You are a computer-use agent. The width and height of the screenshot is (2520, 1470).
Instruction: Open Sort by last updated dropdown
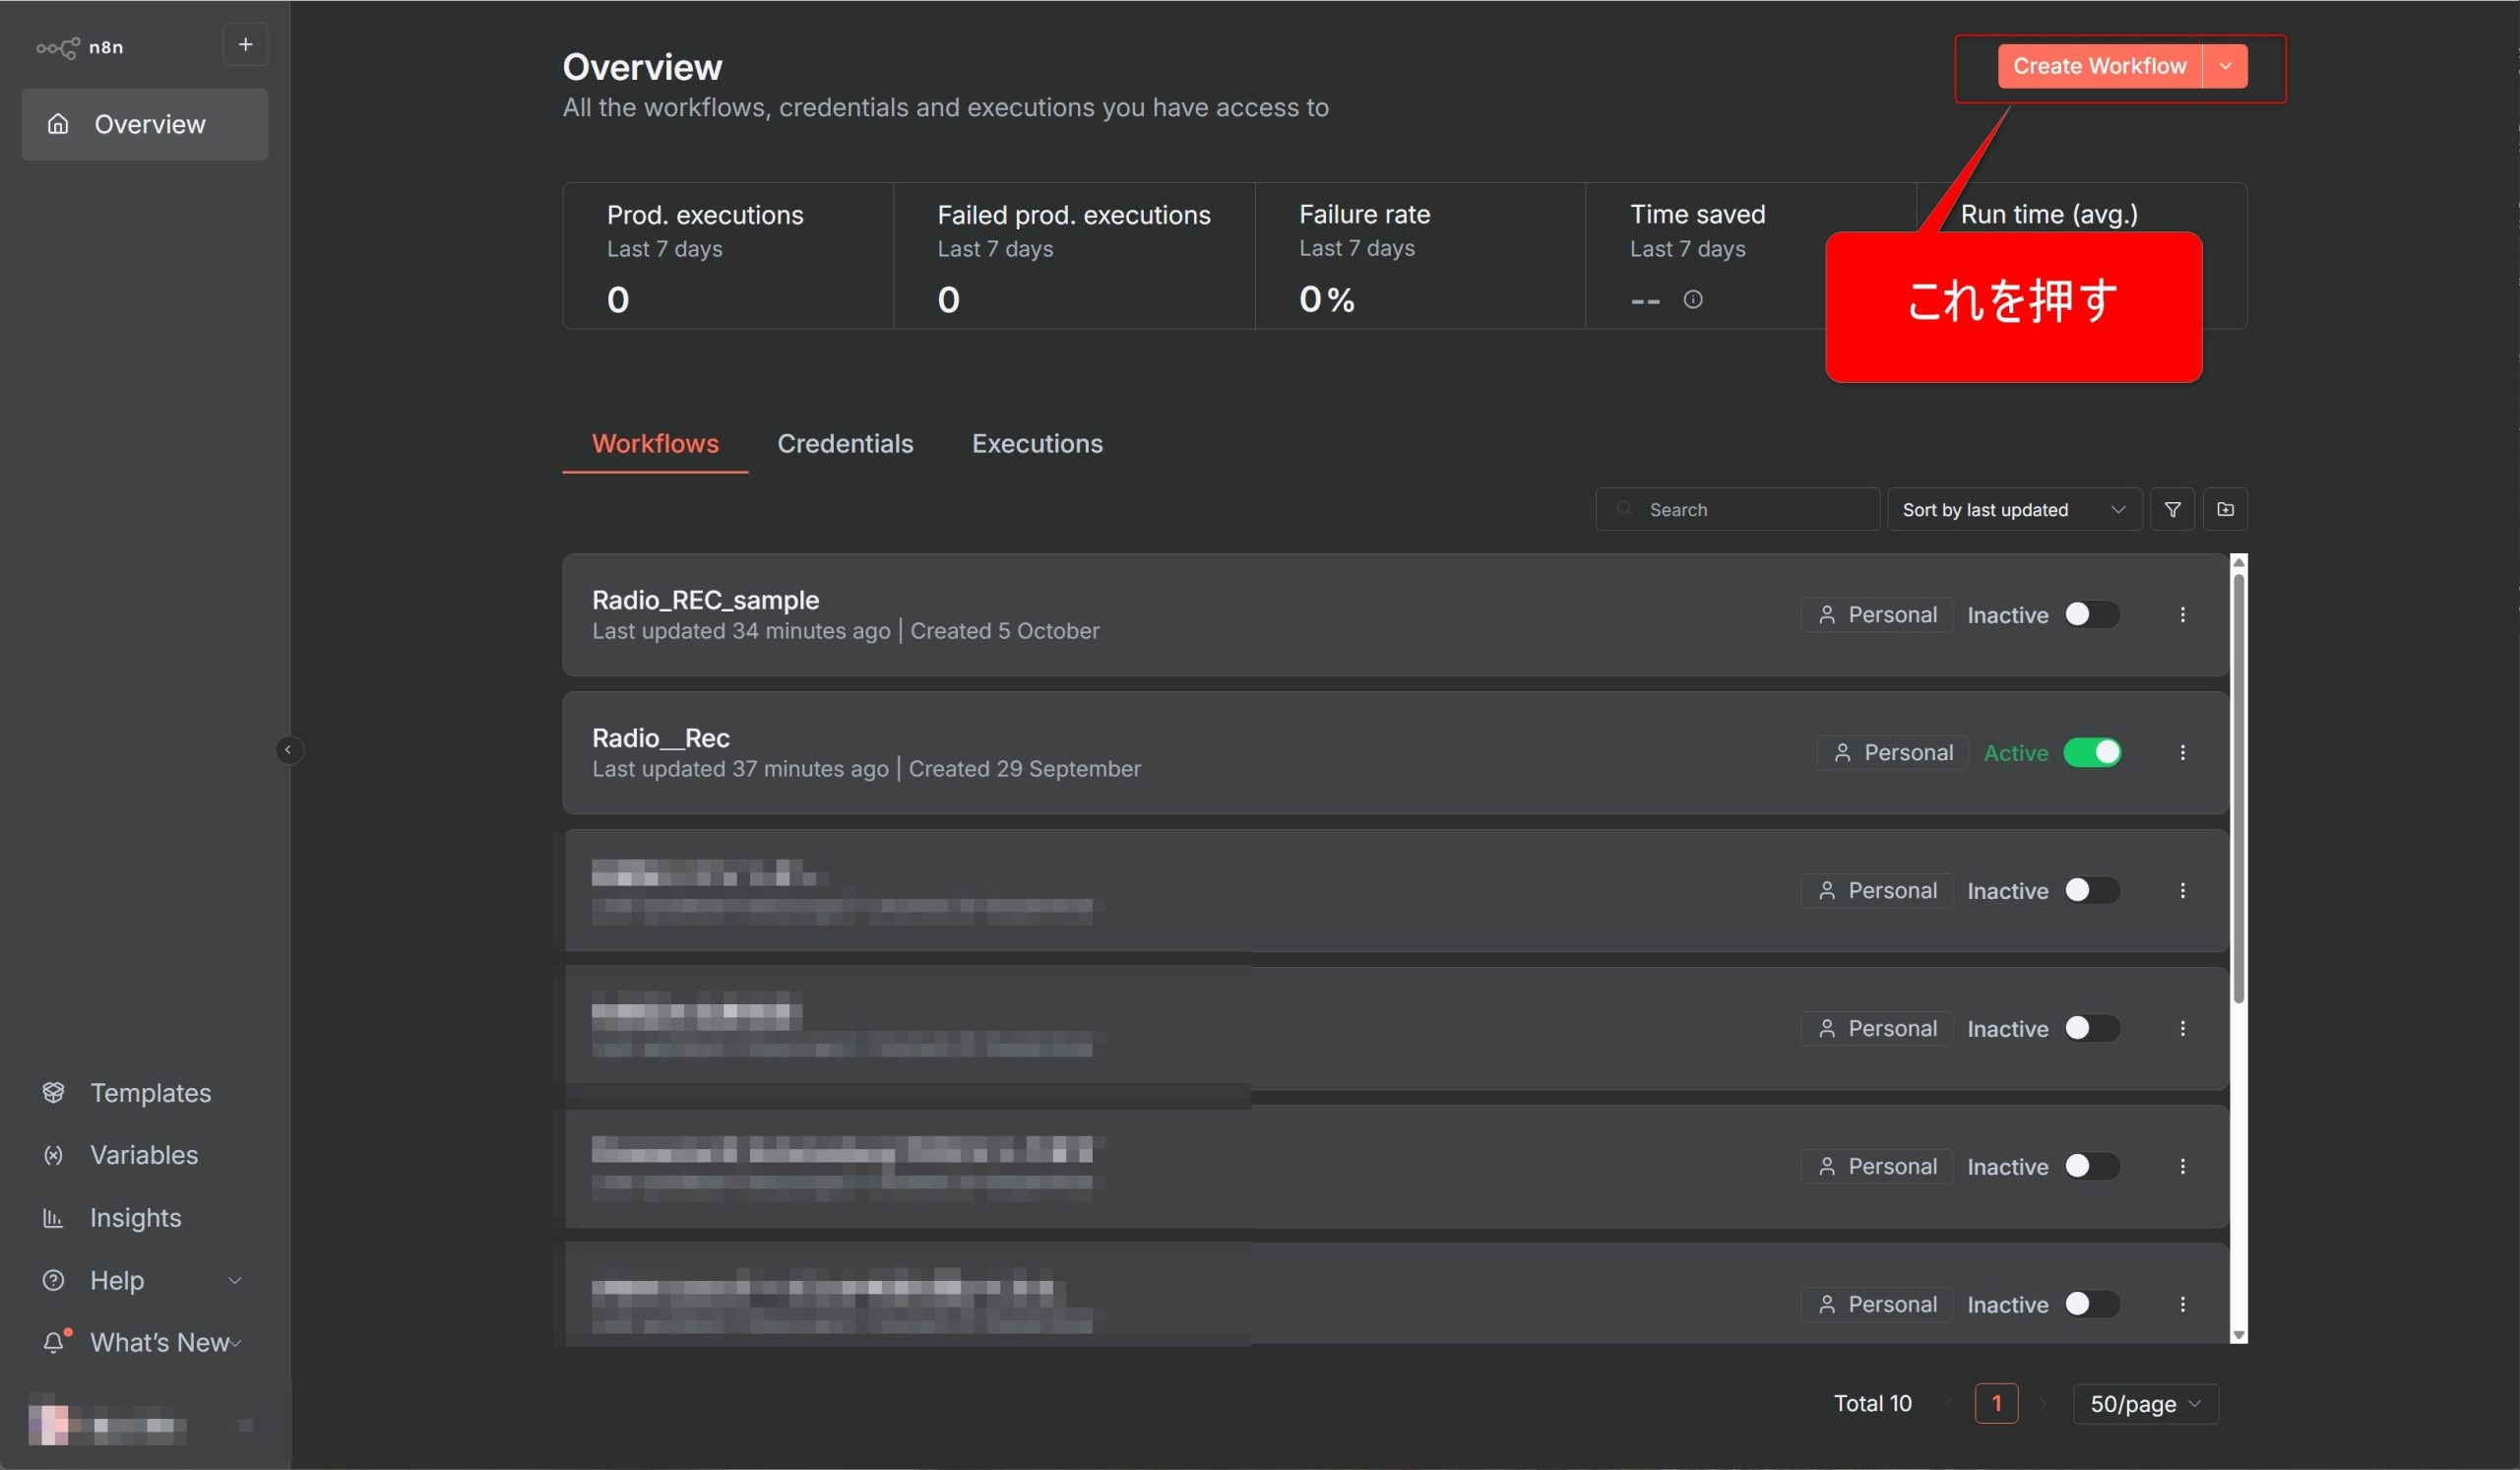[x=2013, y=510]
